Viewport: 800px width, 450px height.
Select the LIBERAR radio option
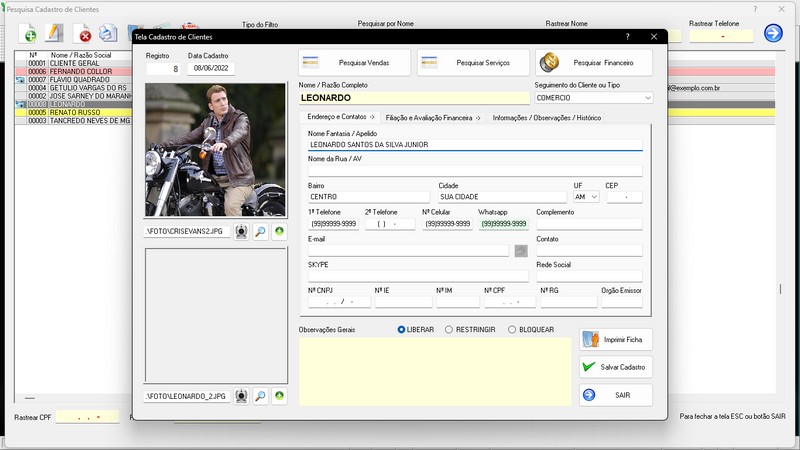pyautogui.click(x=402, y=329)
